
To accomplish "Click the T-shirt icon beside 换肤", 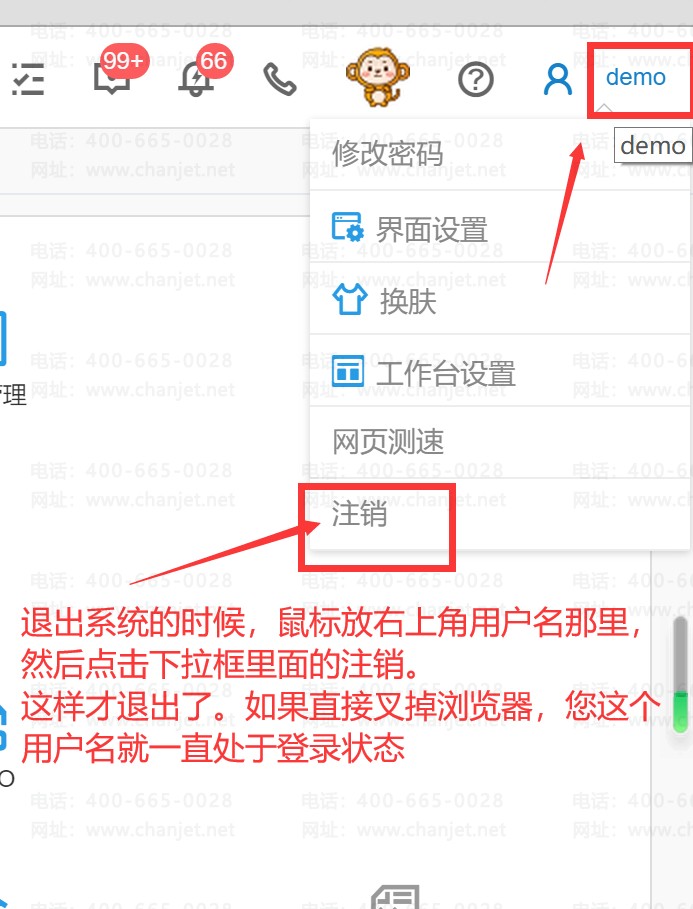I will pyautogui.click(x=349, y=300).
